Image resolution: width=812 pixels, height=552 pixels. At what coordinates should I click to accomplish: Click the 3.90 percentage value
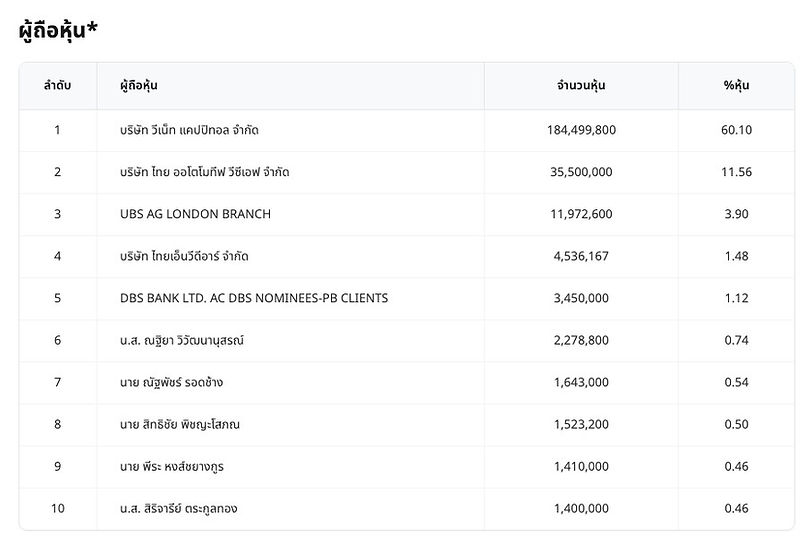(736, 214)
